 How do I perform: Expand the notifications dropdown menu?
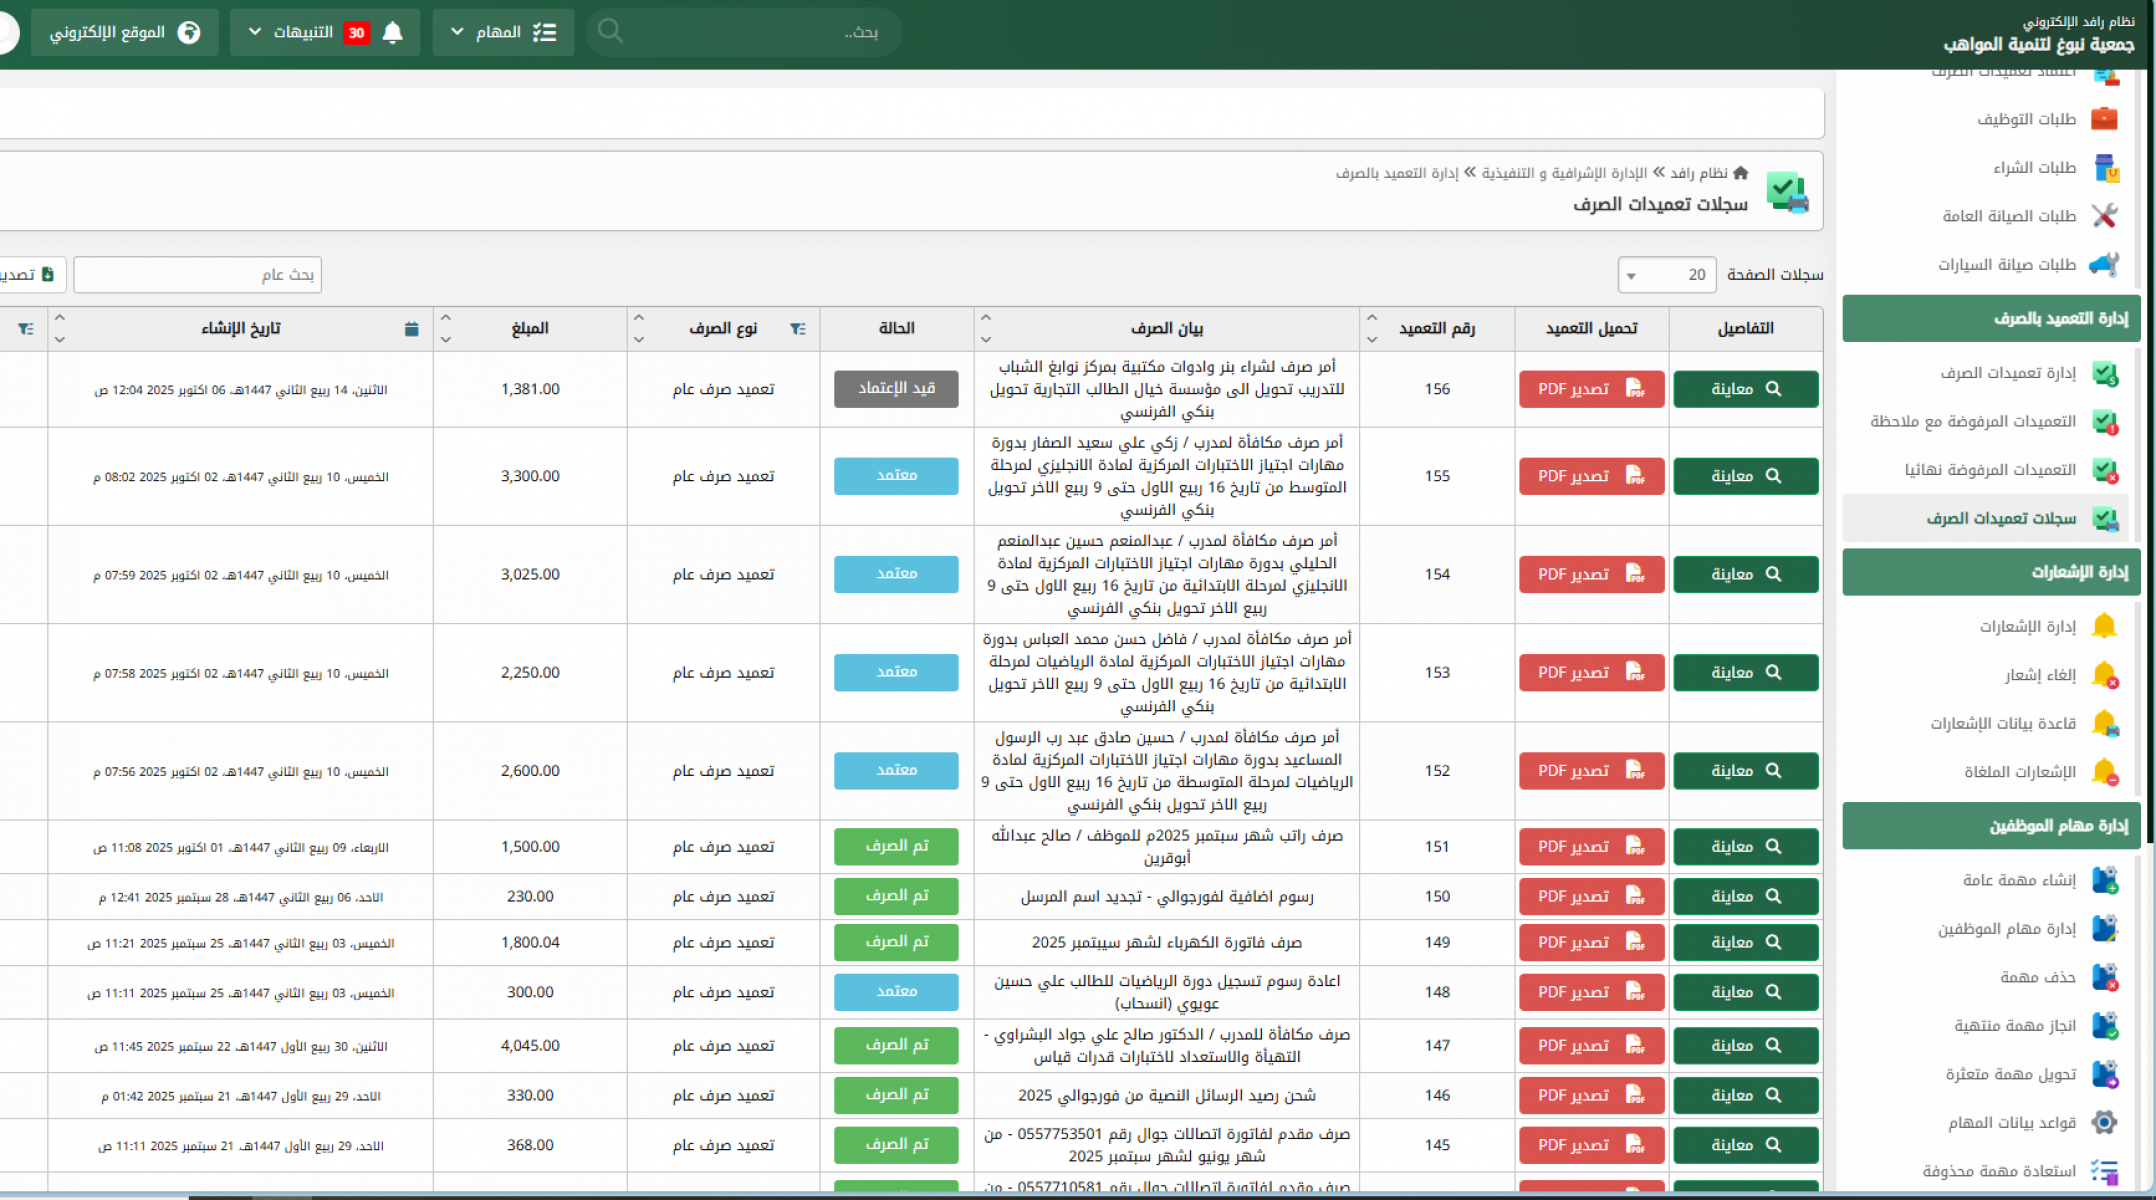[256, 33]
